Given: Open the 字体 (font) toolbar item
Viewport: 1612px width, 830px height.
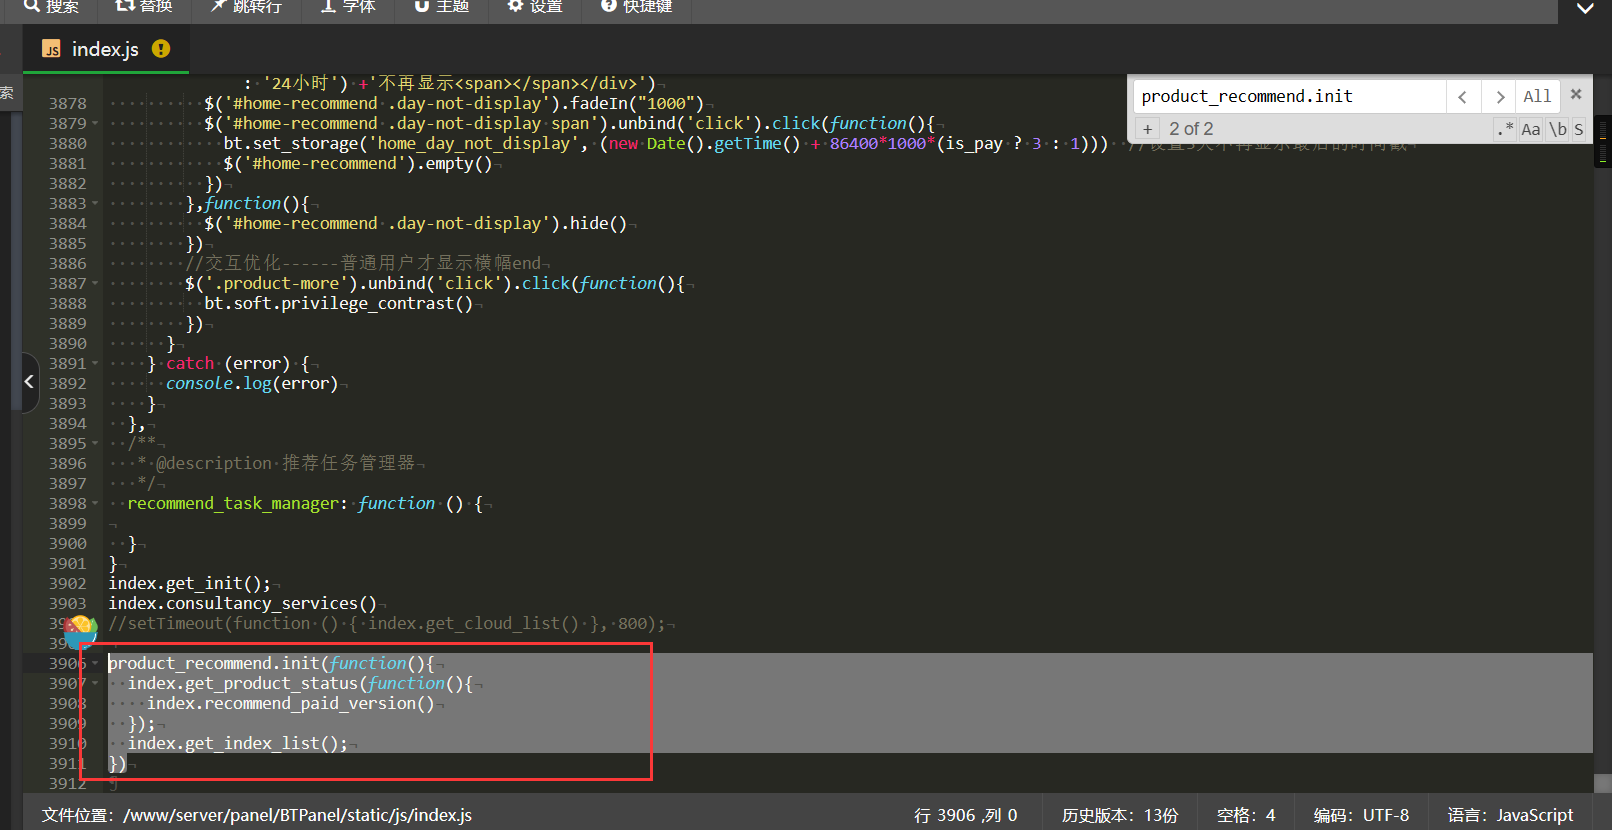Looking at the screenshot, I should pos(348,6).
